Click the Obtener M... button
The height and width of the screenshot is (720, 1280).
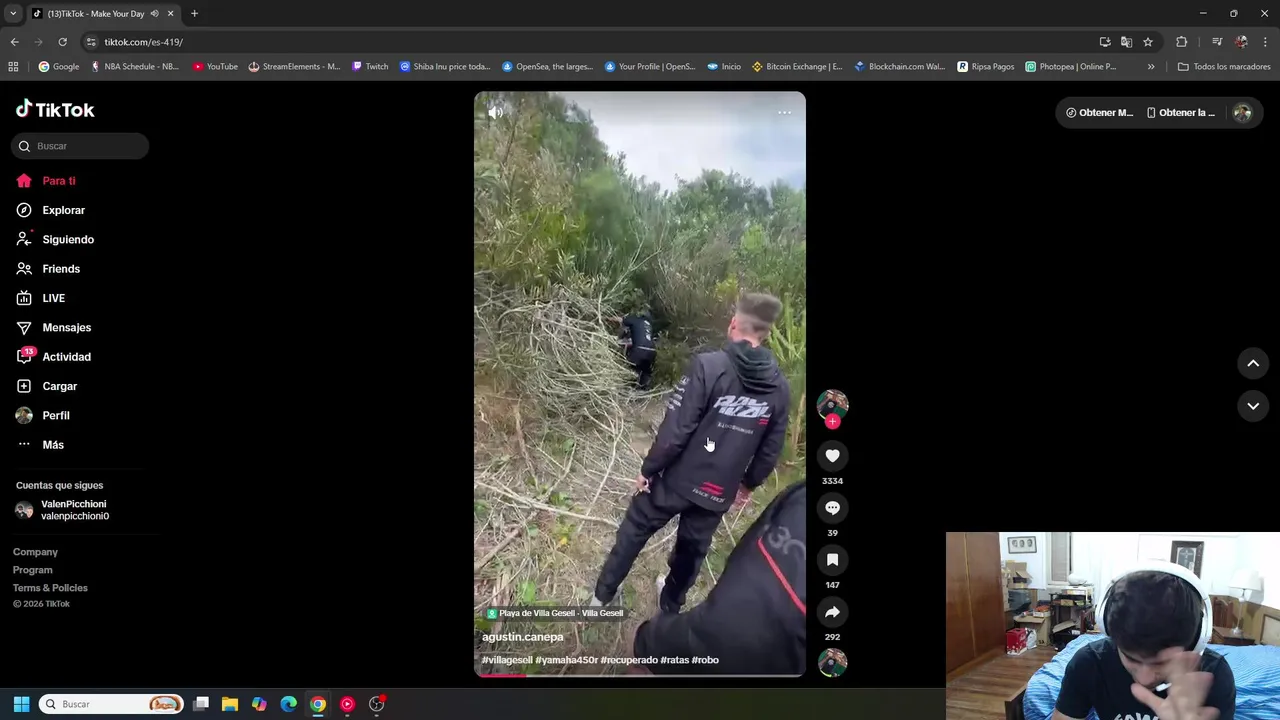coord(1099,113)
